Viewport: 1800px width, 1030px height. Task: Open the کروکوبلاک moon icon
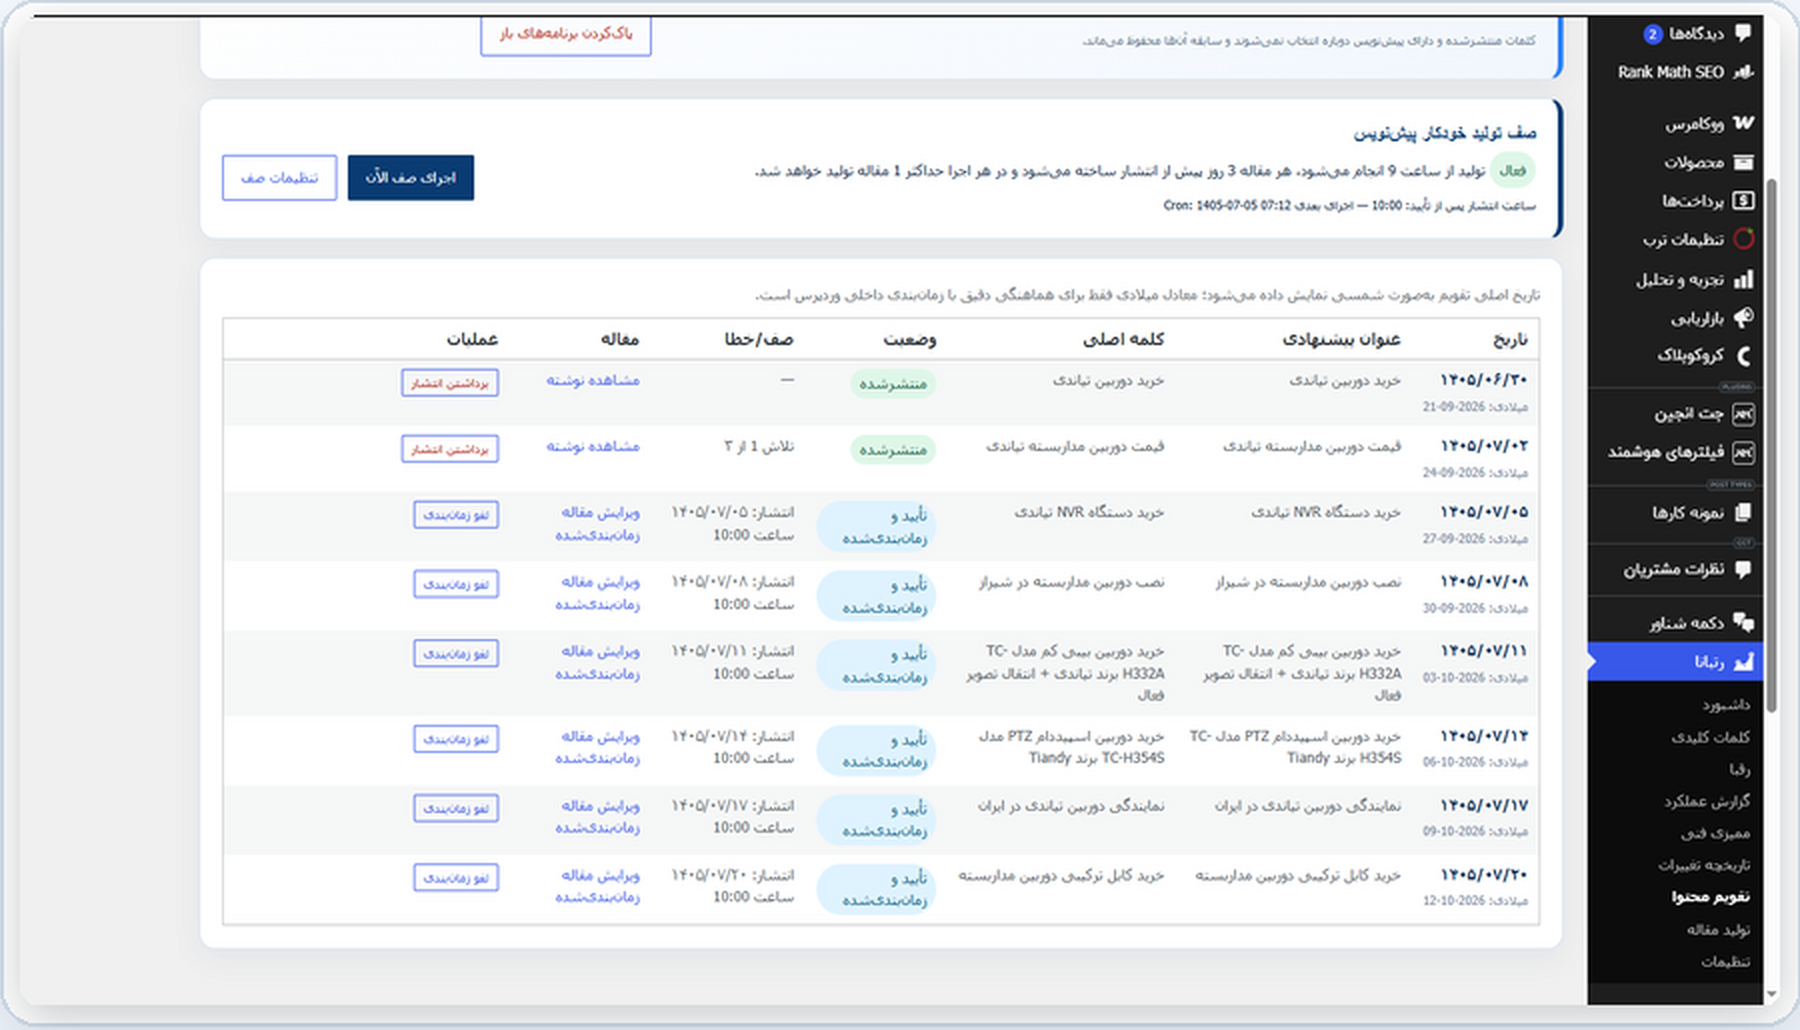[1743, 355]
